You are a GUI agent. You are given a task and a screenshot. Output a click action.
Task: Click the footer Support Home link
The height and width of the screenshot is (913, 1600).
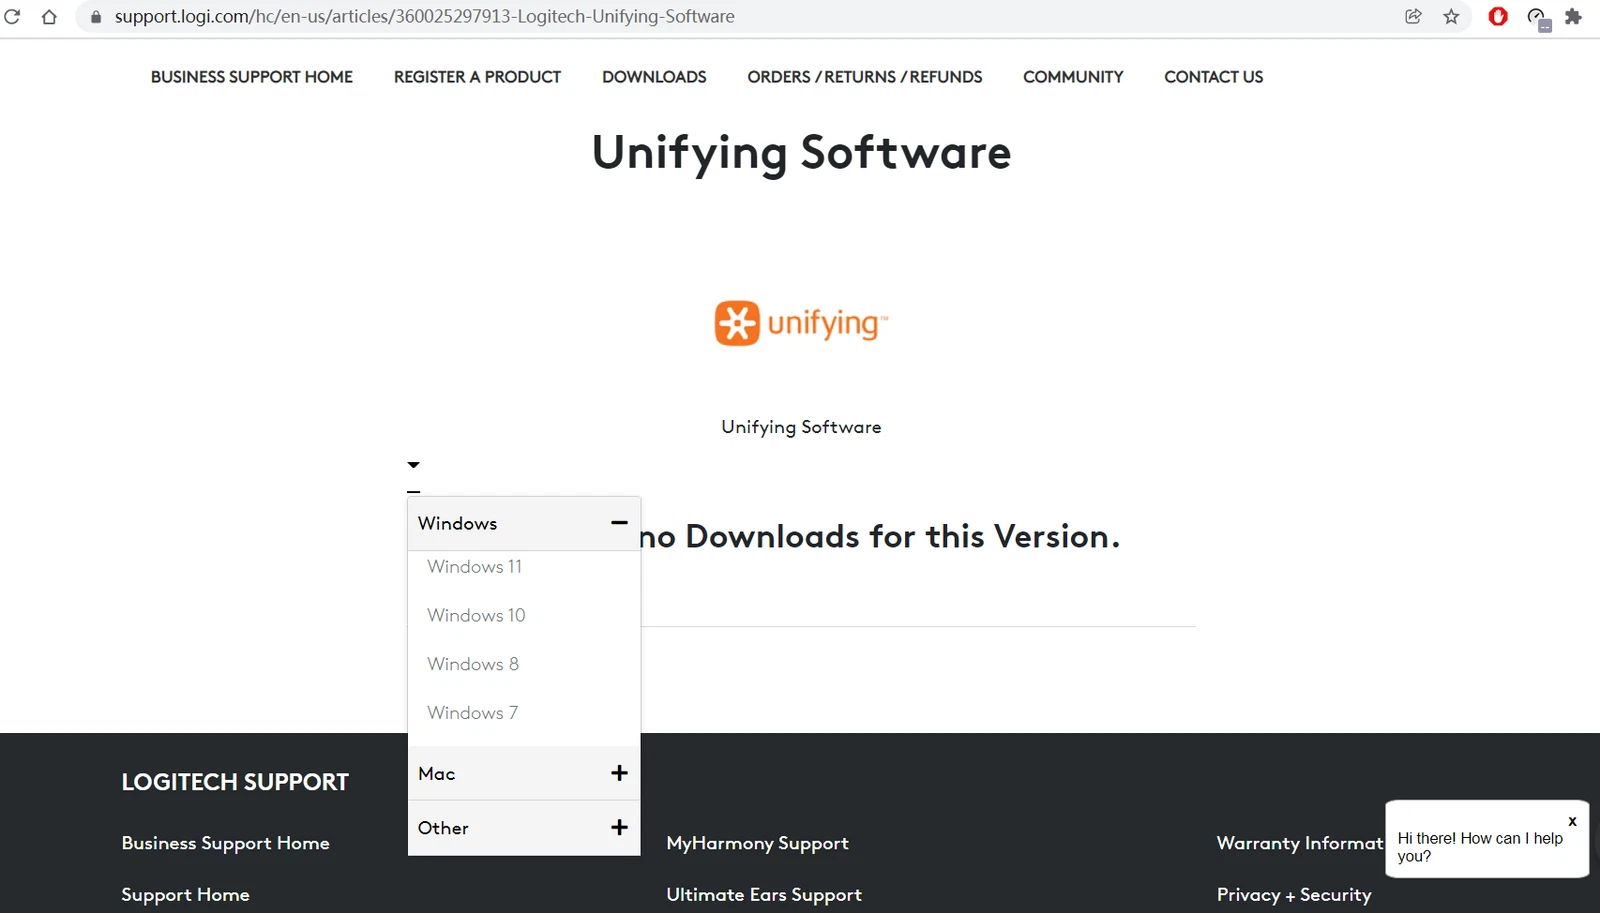point(185,895)
